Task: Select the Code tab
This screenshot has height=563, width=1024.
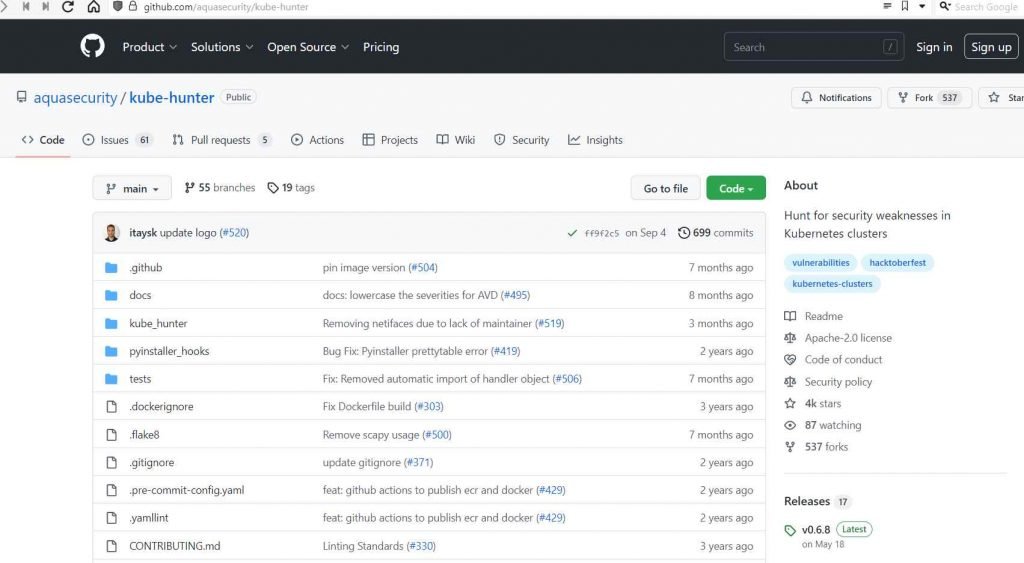Action: 43,140
